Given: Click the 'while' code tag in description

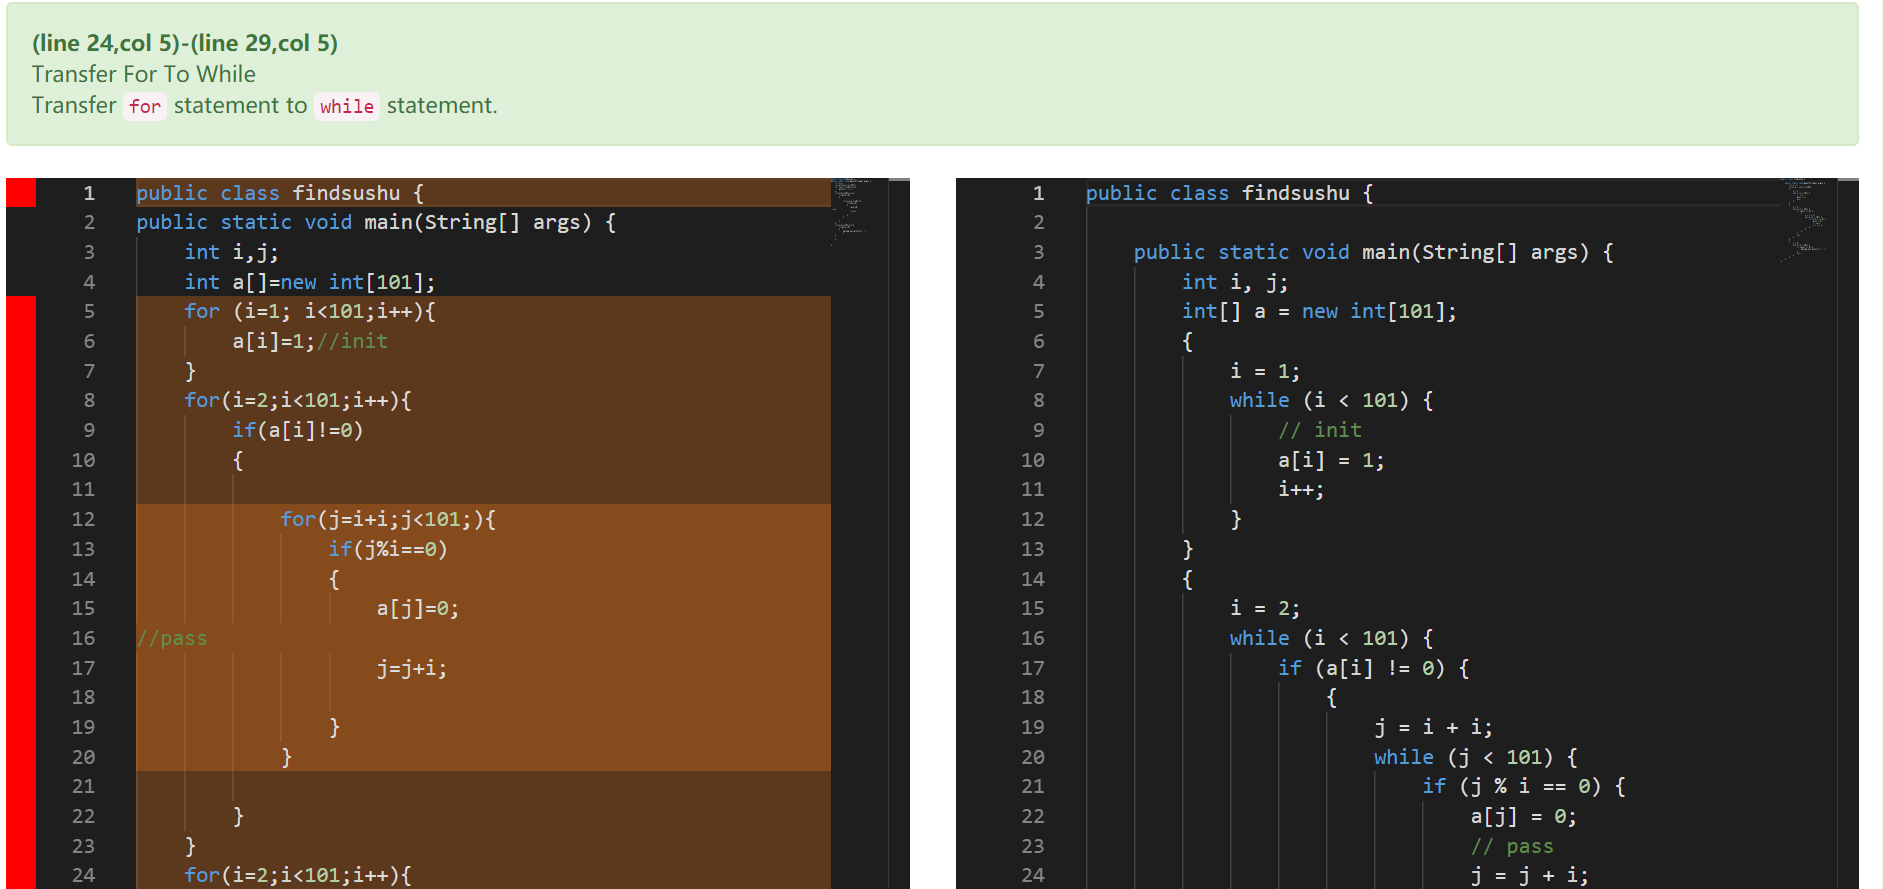Looking at the screenshot, I should click(x=347, y=106).
